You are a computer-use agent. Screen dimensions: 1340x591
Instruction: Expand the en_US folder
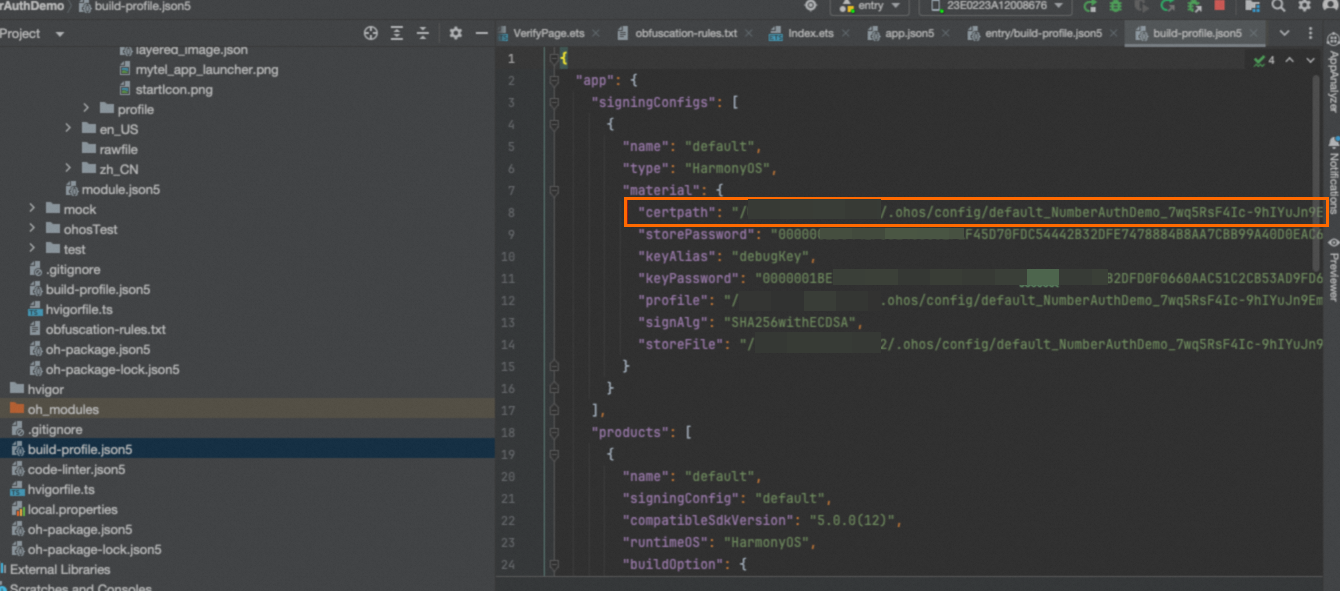68,129
